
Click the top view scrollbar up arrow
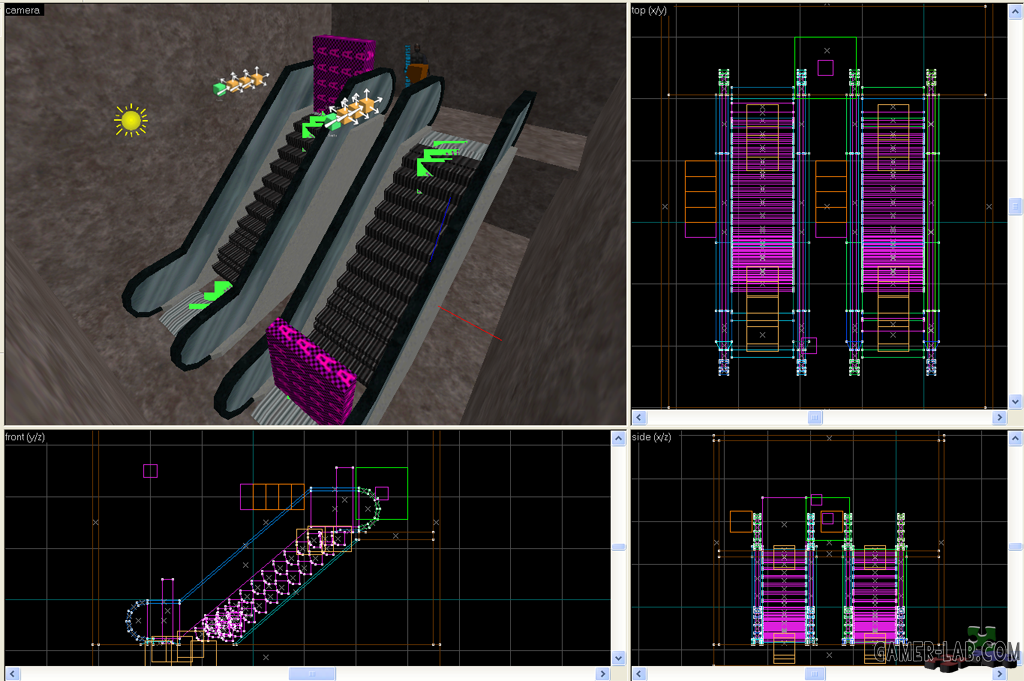pyautogui.click(x=1016, y=12)
